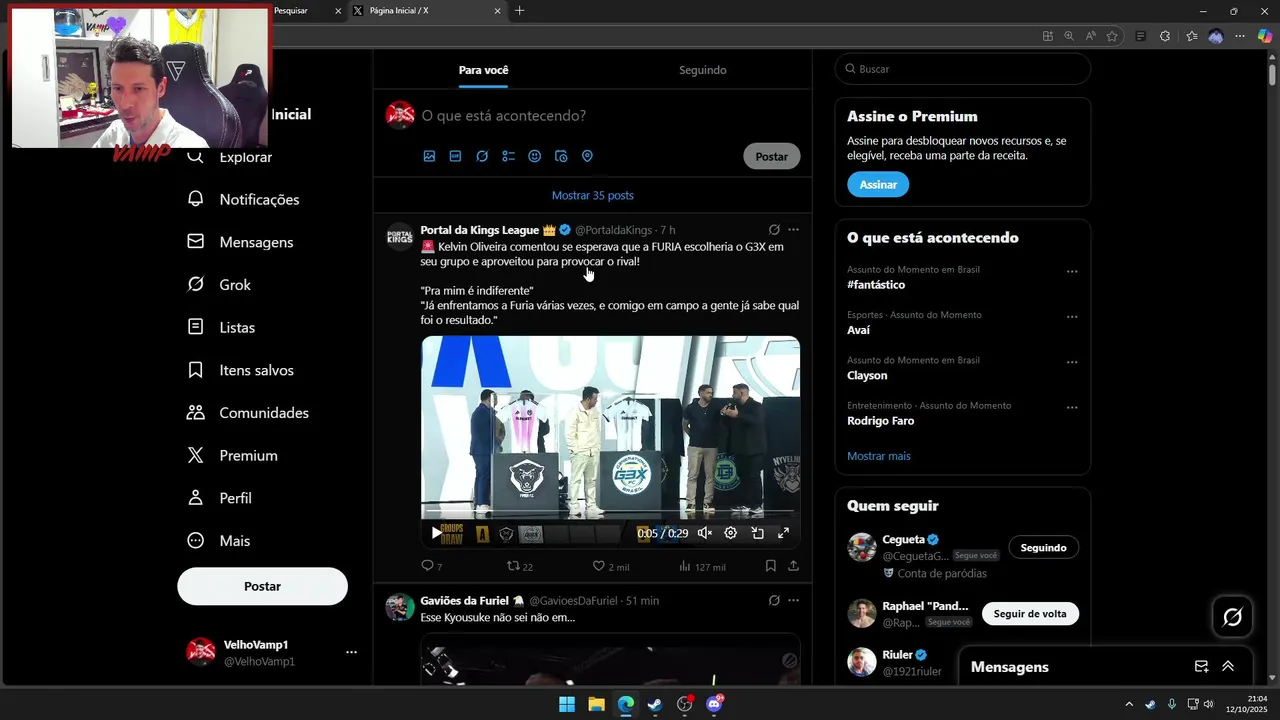Open Mais menu in sidebar

(219, 541)
